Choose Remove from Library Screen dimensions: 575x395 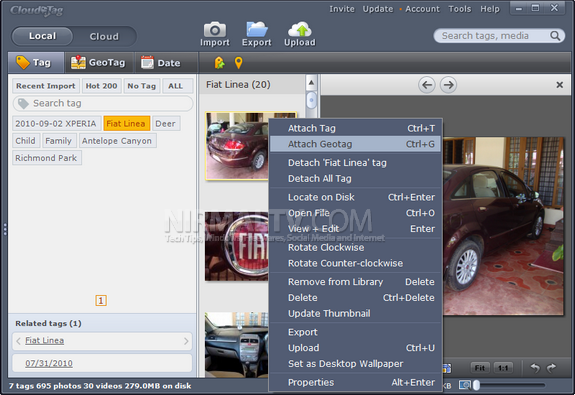355,282
